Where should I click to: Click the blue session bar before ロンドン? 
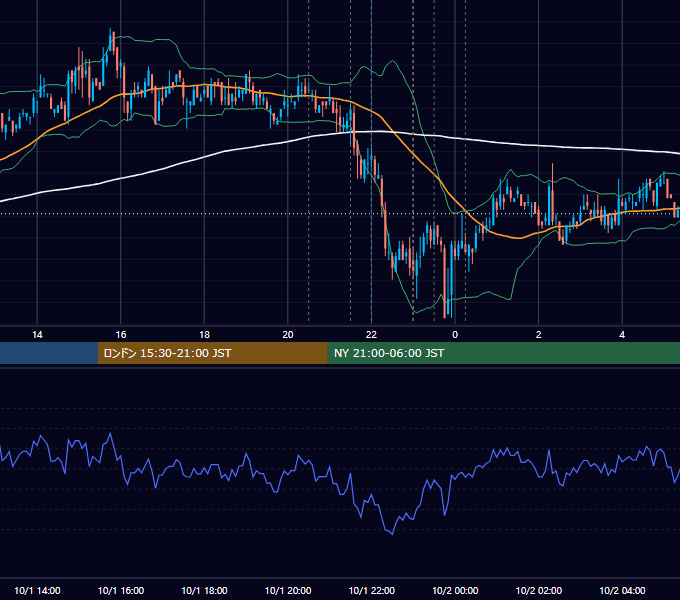tap(49, 353)
